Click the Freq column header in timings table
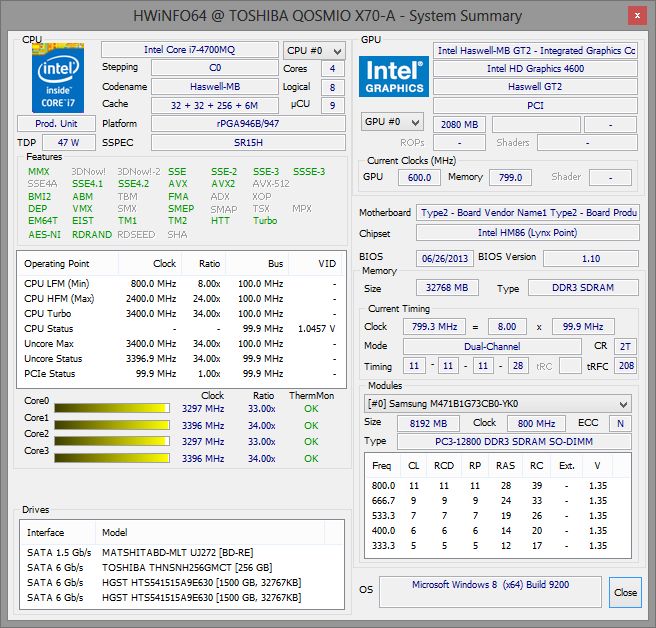 point(381,466)
